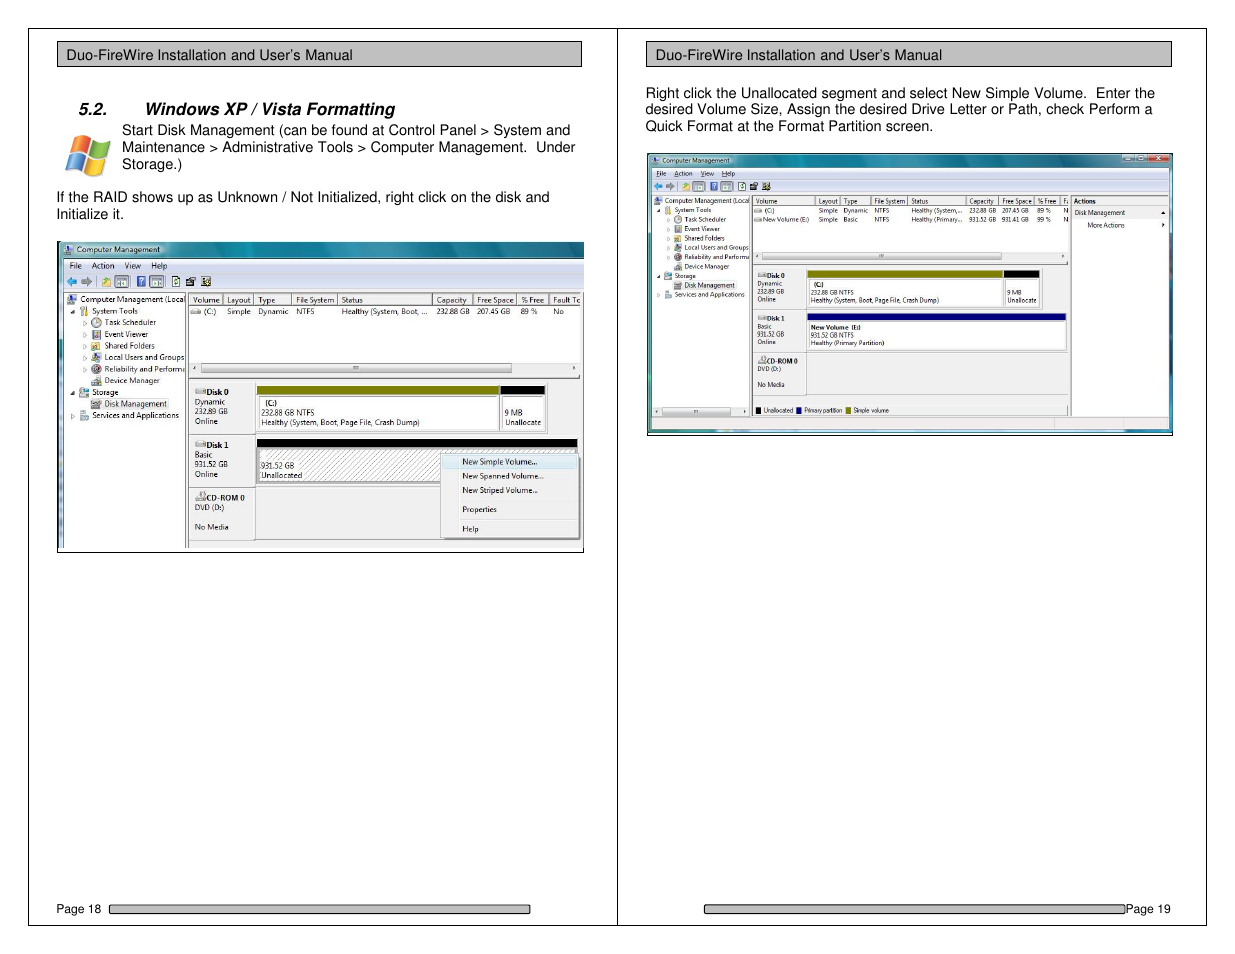Choose New Striped Volume in context menu
This screenshot has height=954, width=1235.
pyautogui.click(x=510, y=490)
